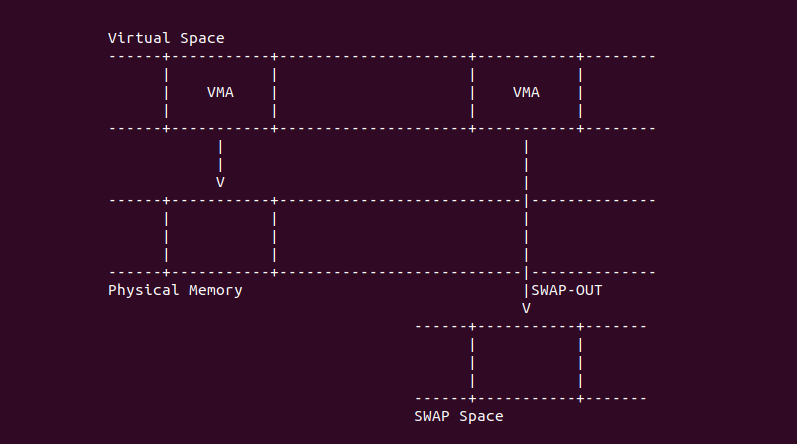The image size is (797, 444).
Task: Click the word 'Space' in 'SWAP Space'
Action: tap(481, 416)
